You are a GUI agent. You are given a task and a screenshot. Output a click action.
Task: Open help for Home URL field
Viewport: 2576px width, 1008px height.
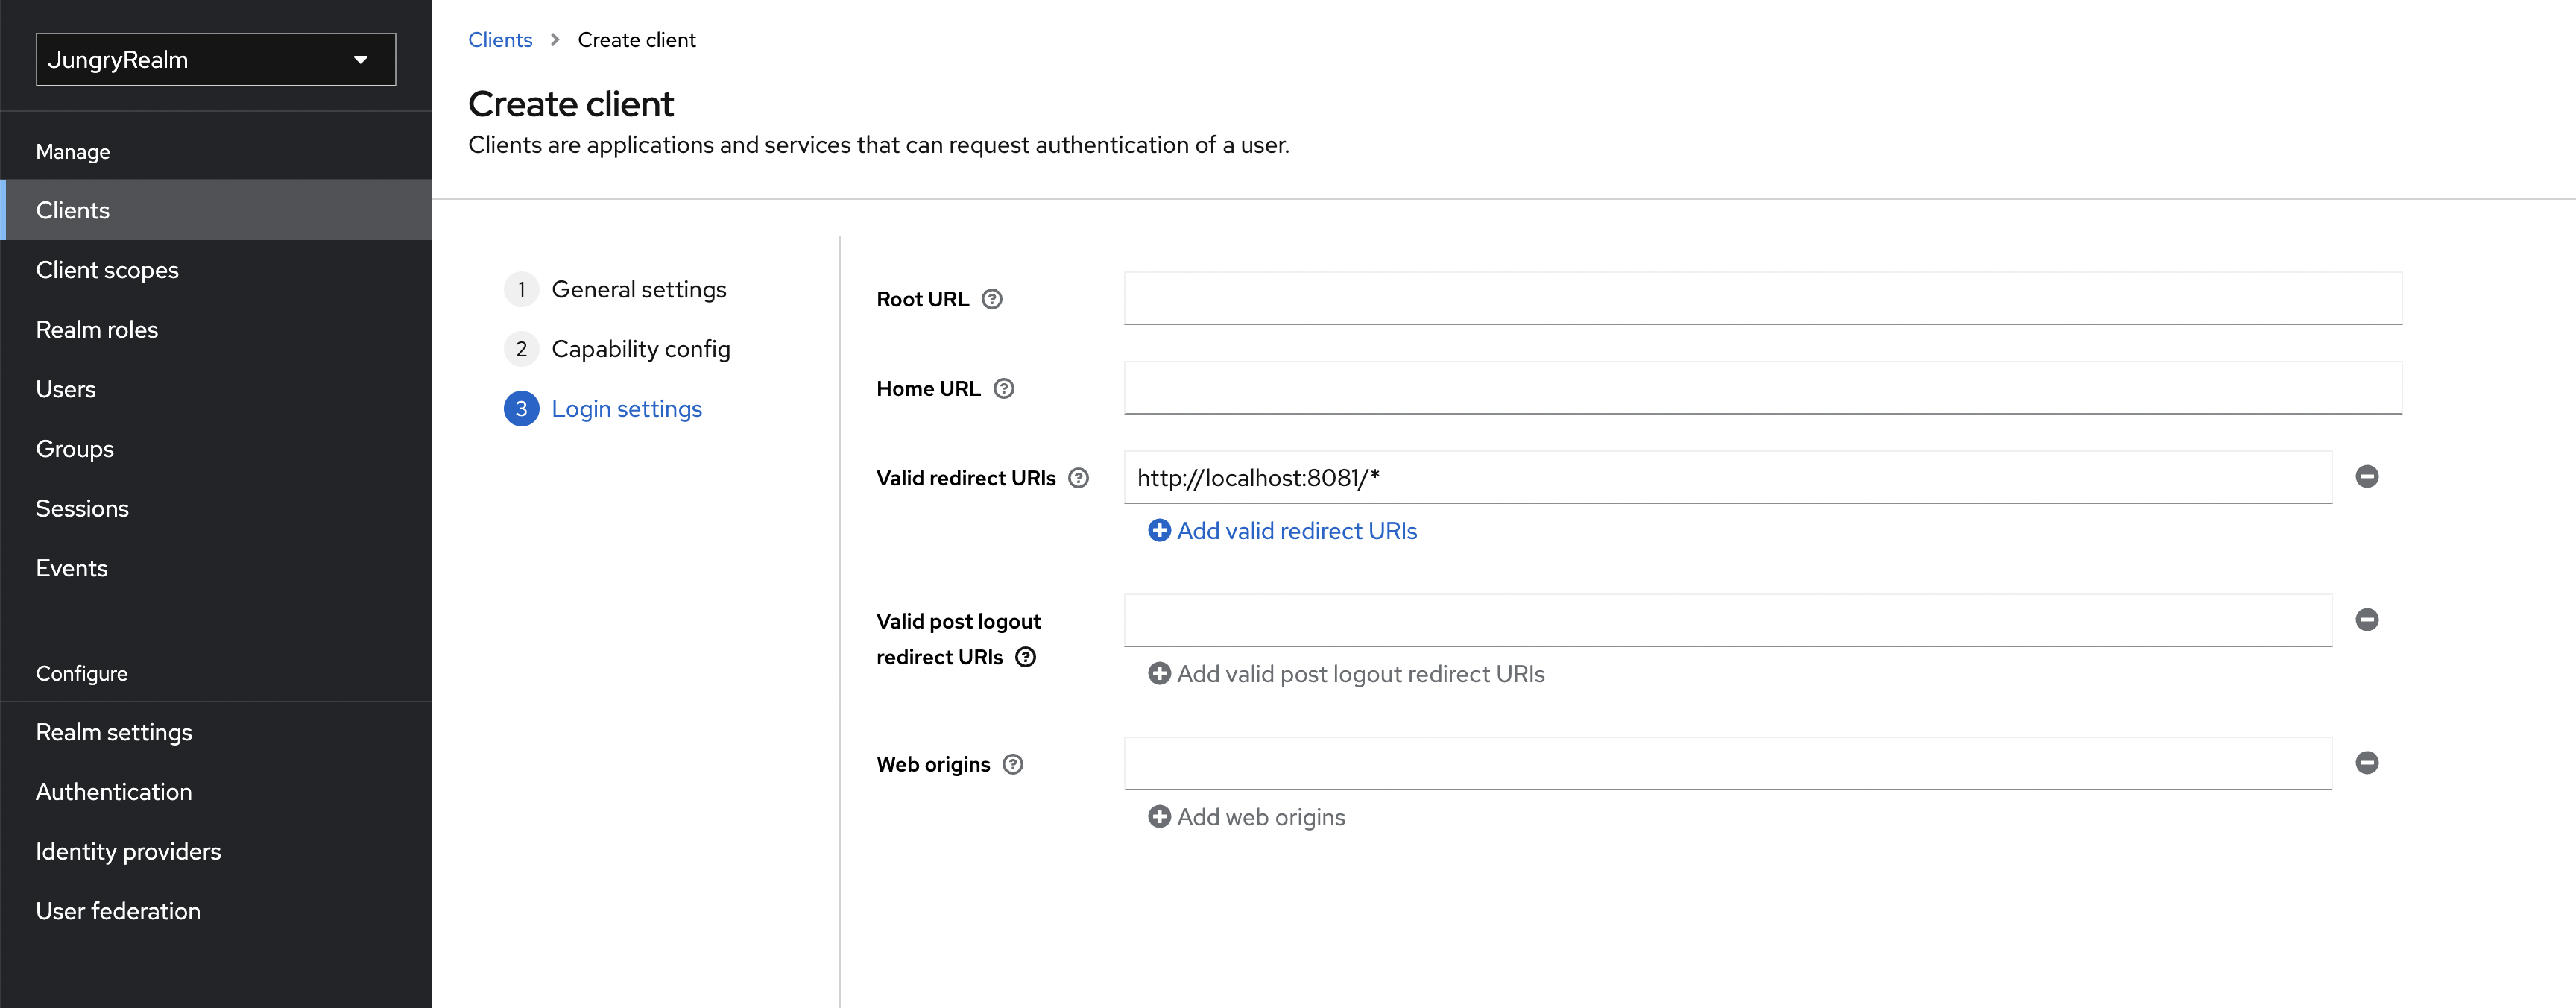(x=1003, y=389)
